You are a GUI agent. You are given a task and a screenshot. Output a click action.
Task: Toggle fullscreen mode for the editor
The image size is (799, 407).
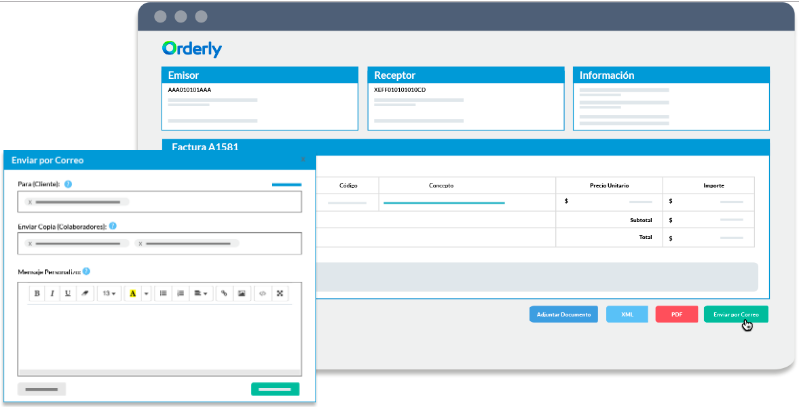(x=280, y=293)
